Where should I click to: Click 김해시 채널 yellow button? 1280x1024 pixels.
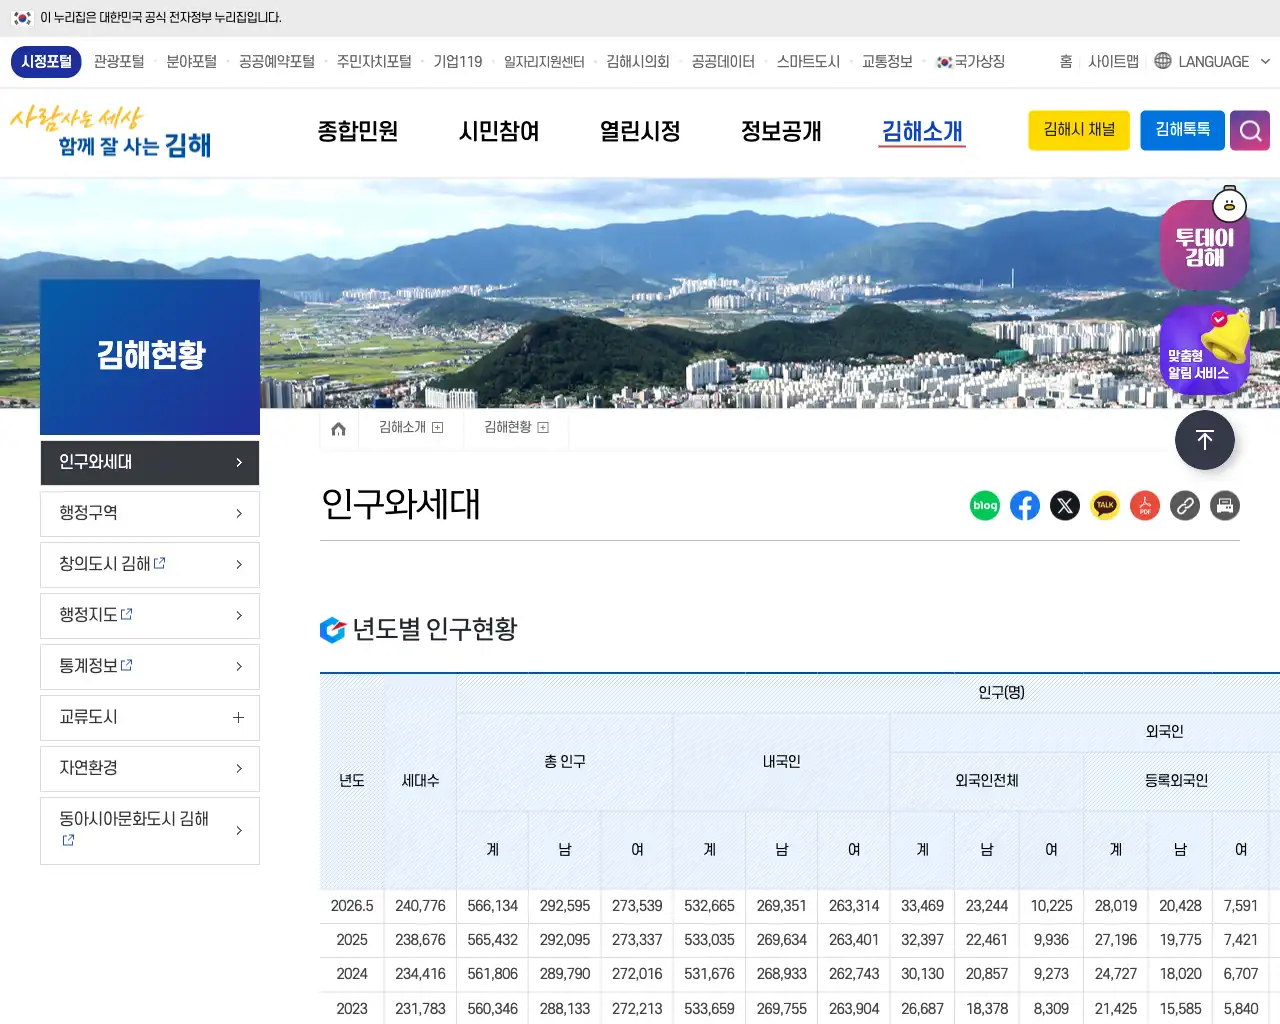pos(1079,131)
